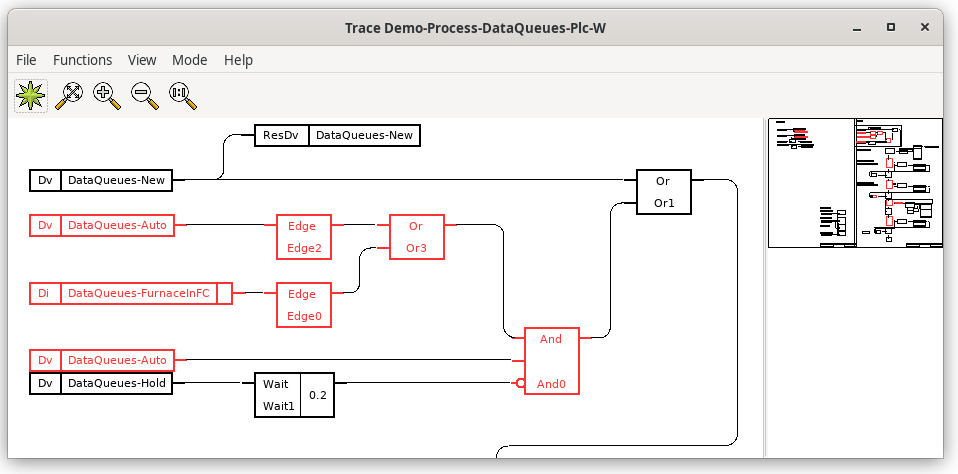Select the Wait1 timer block

295,395
